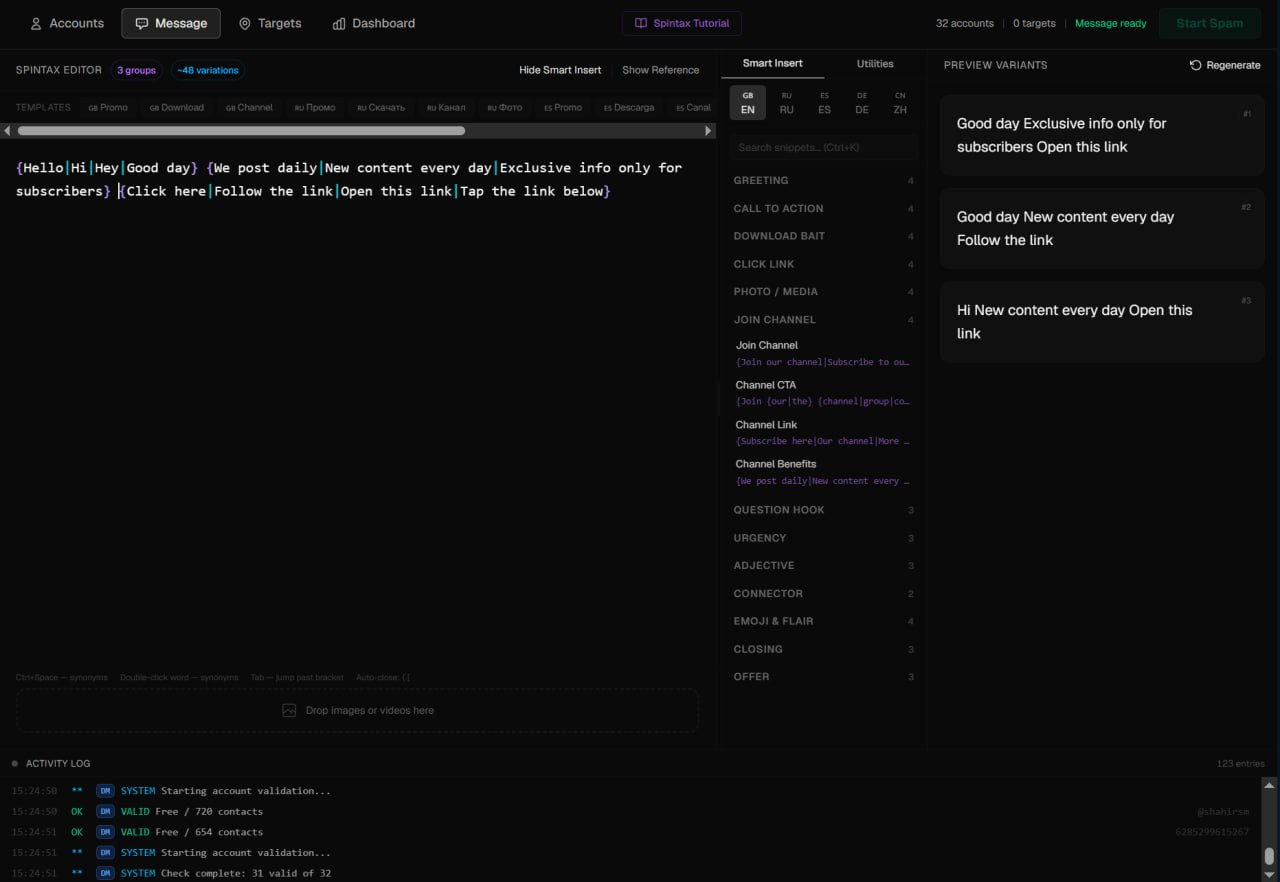This screenshot has height=882, width=1280.
Task: Expand the GREETING snippet category
Action: pos(824,181)
